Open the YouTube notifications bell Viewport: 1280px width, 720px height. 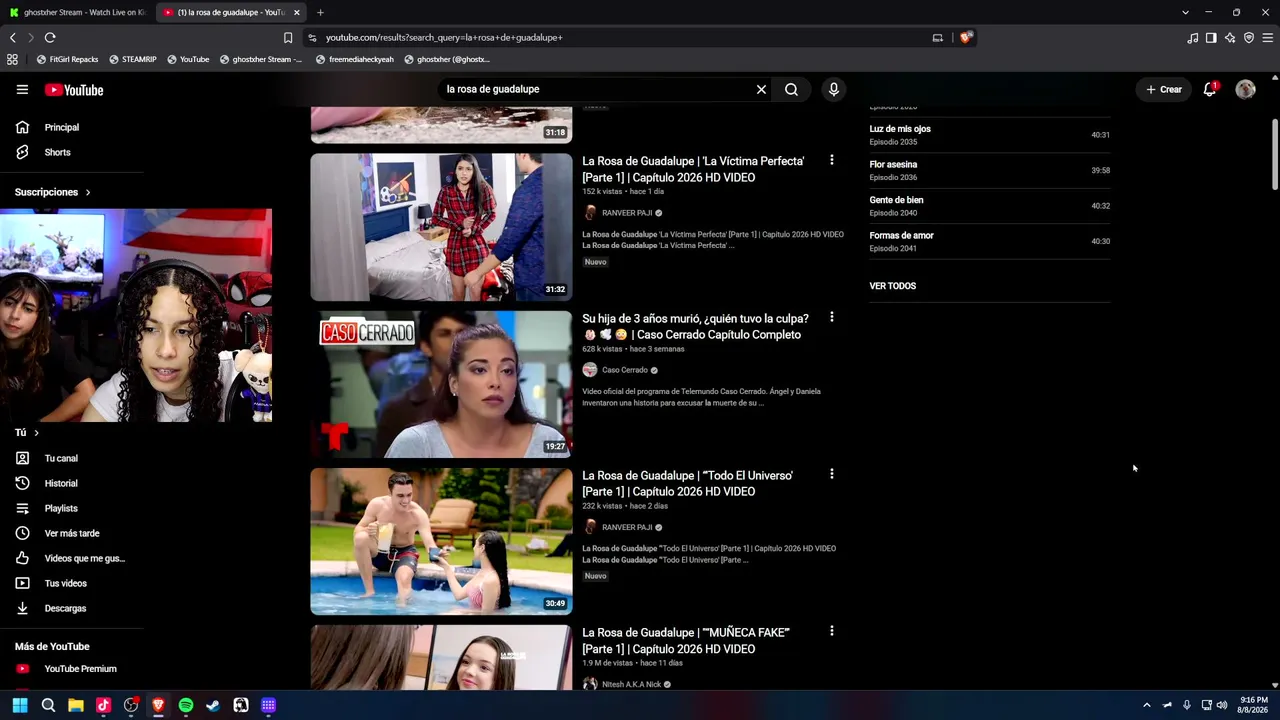(1210, 89)
